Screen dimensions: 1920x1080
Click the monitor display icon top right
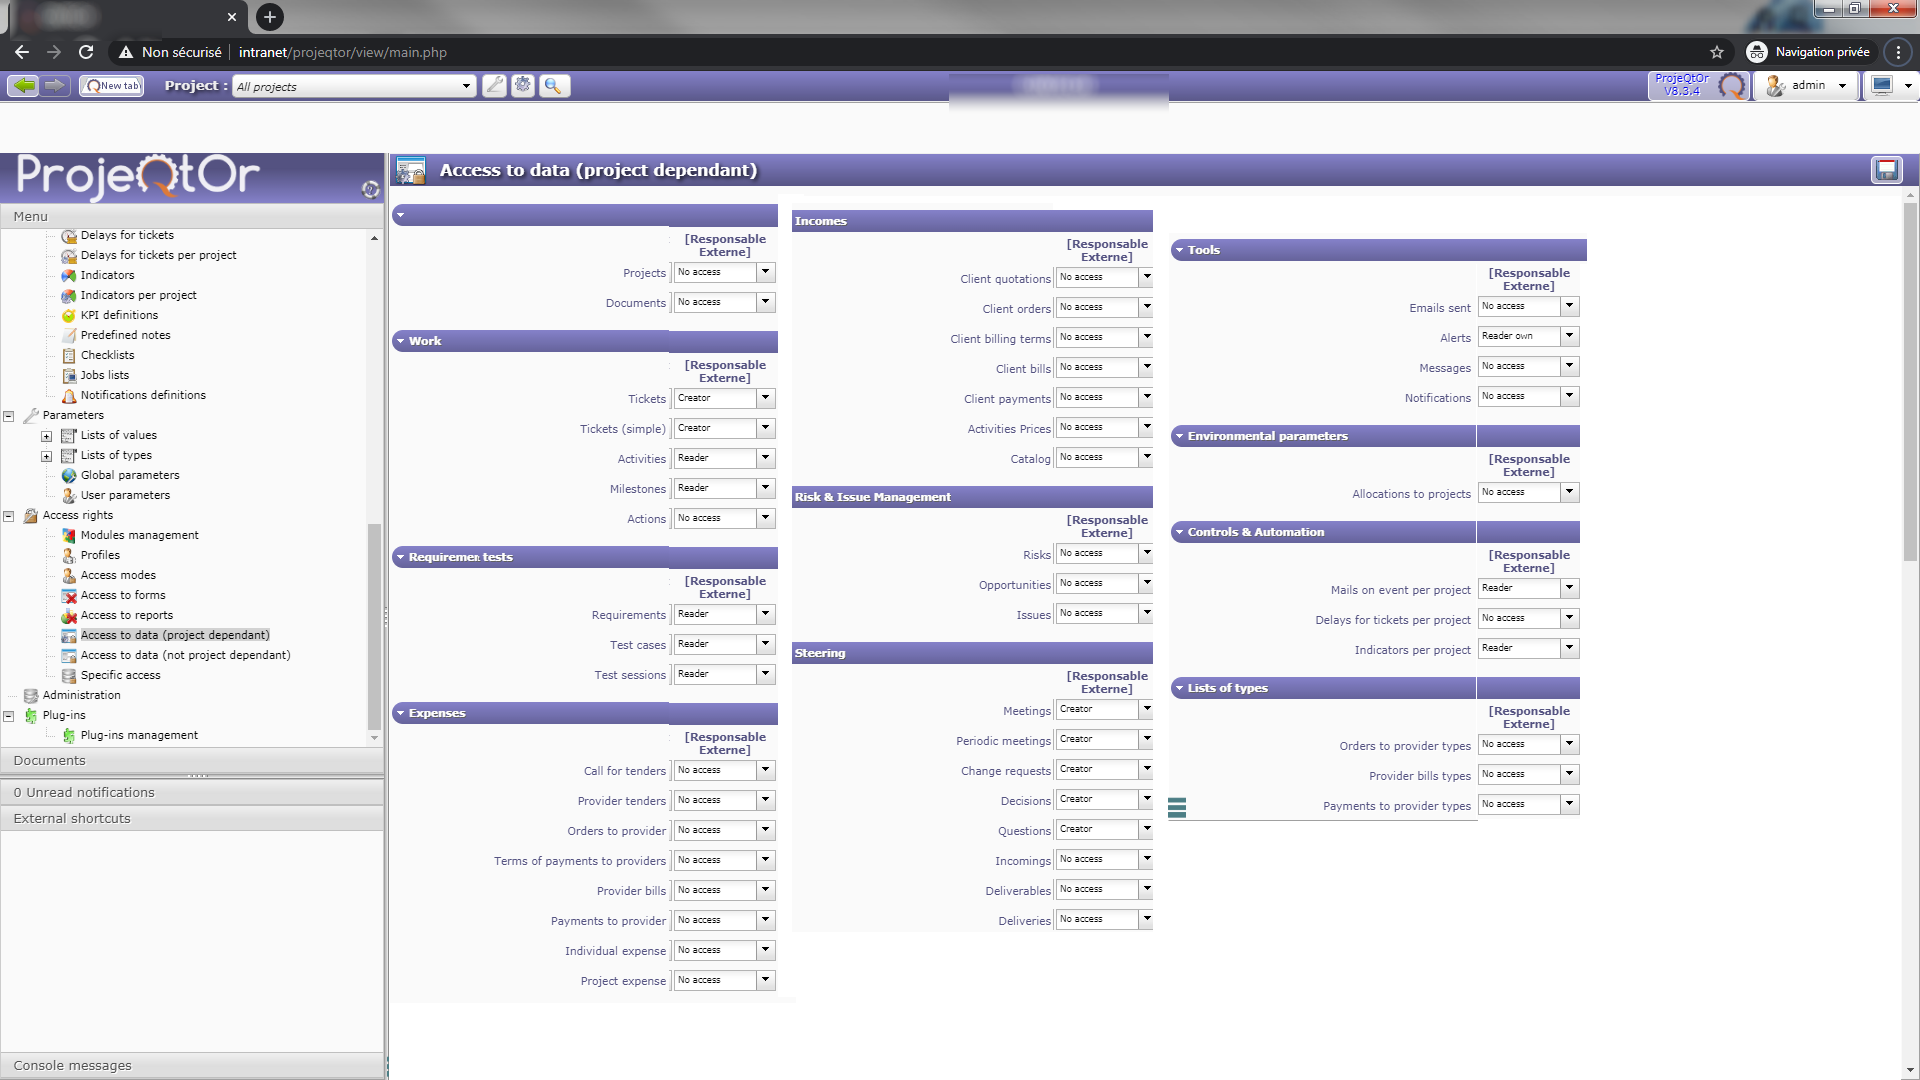[x=1882, y=86]
